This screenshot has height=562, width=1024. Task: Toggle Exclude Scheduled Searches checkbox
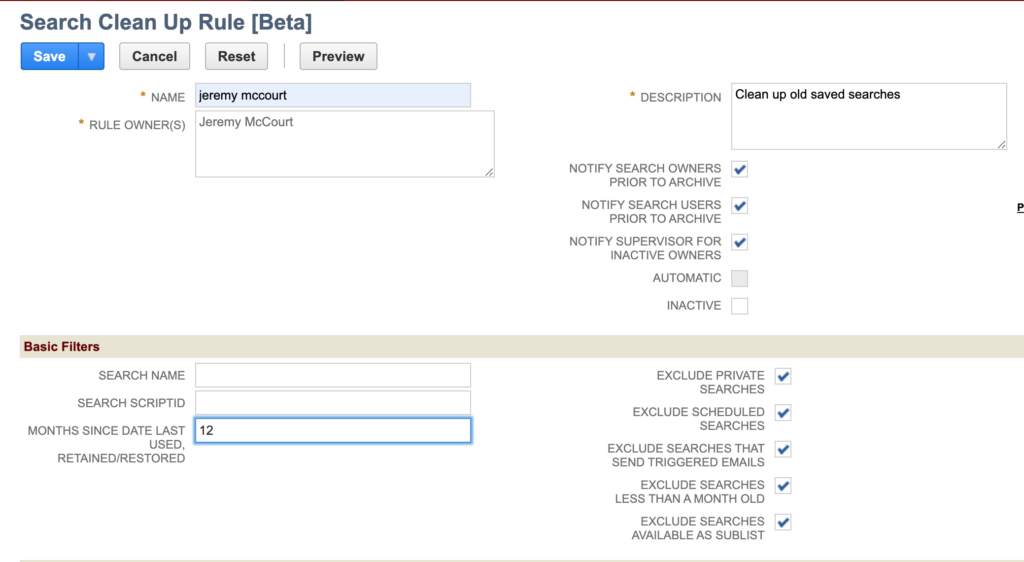tap(783, 413)
